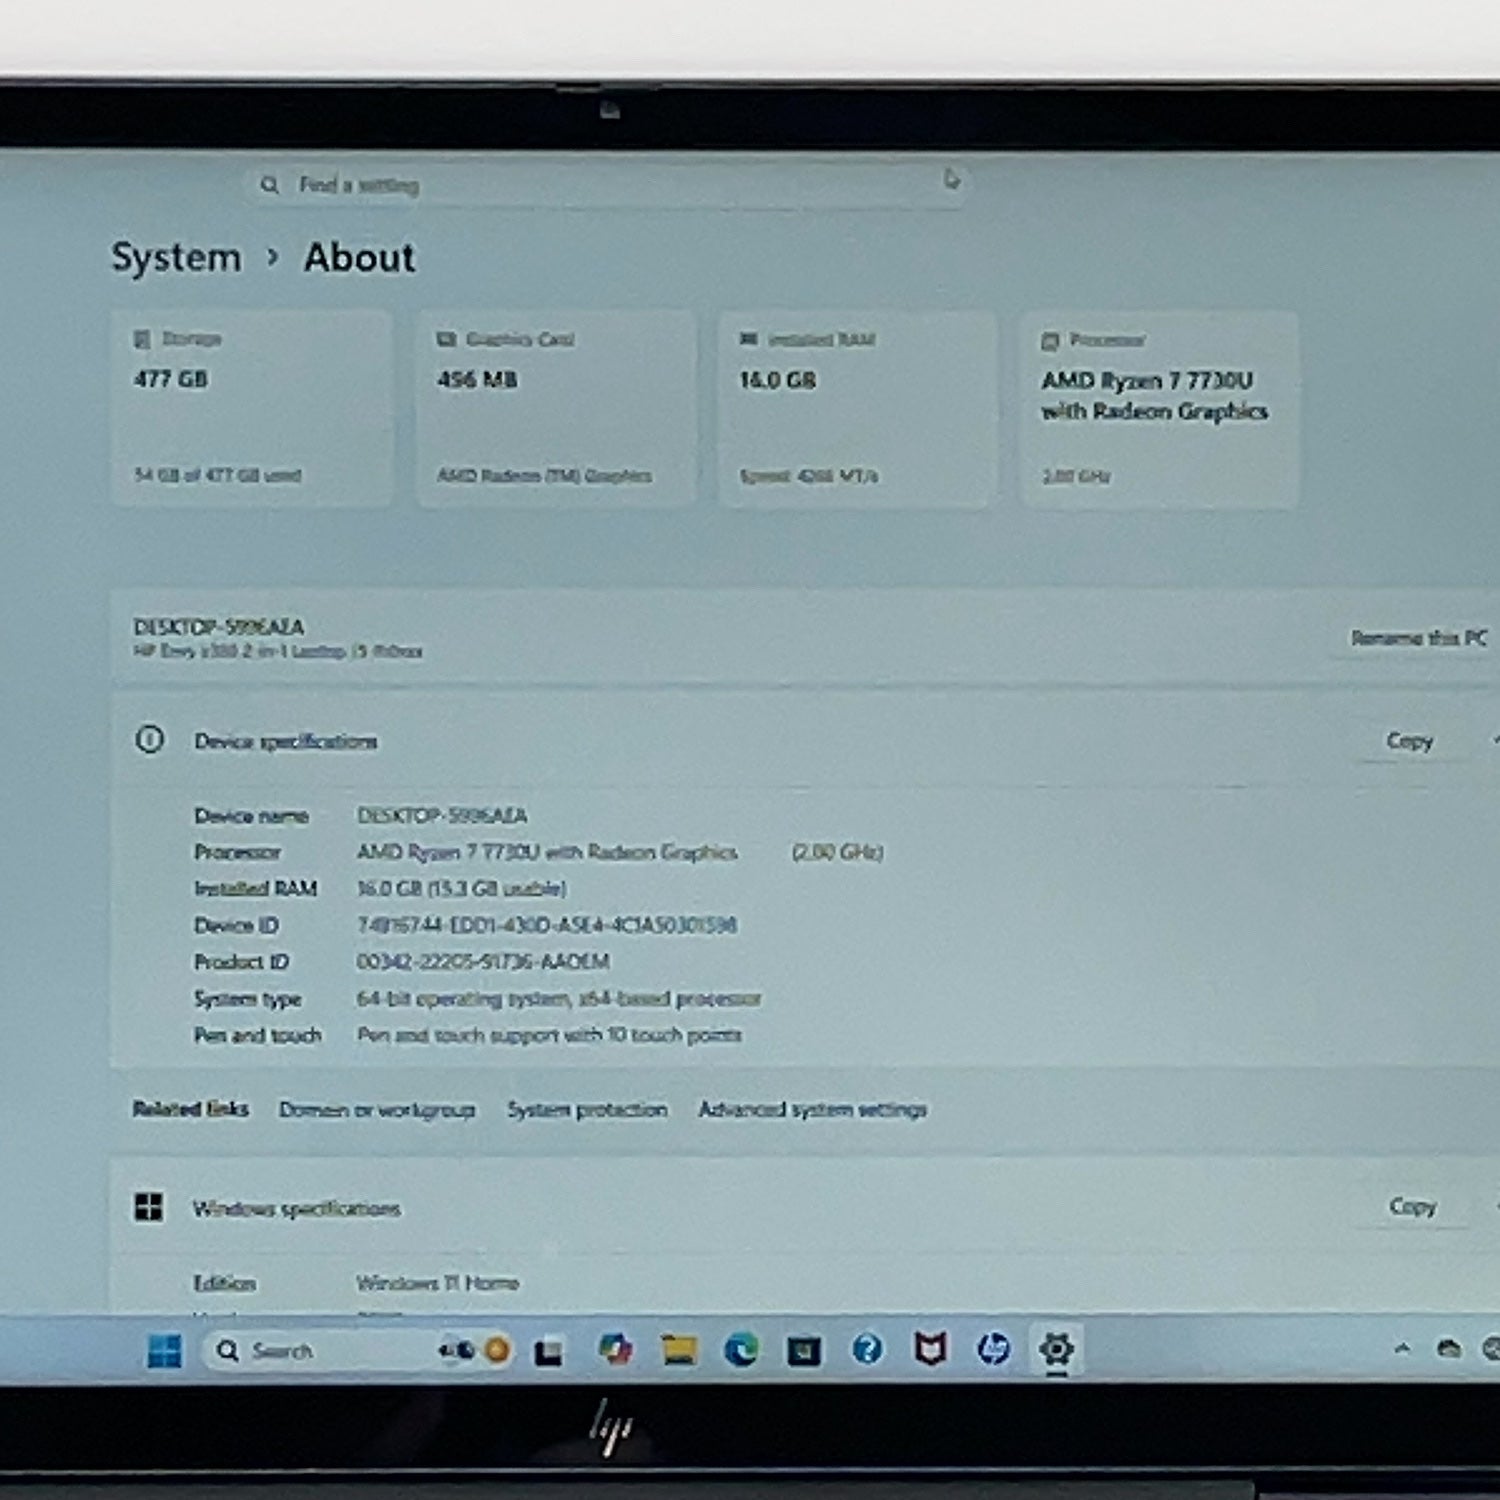Open Advanced system settings link
Screen dimensions: 1500x1500
pyautogui.click(x=812, y=1110)
